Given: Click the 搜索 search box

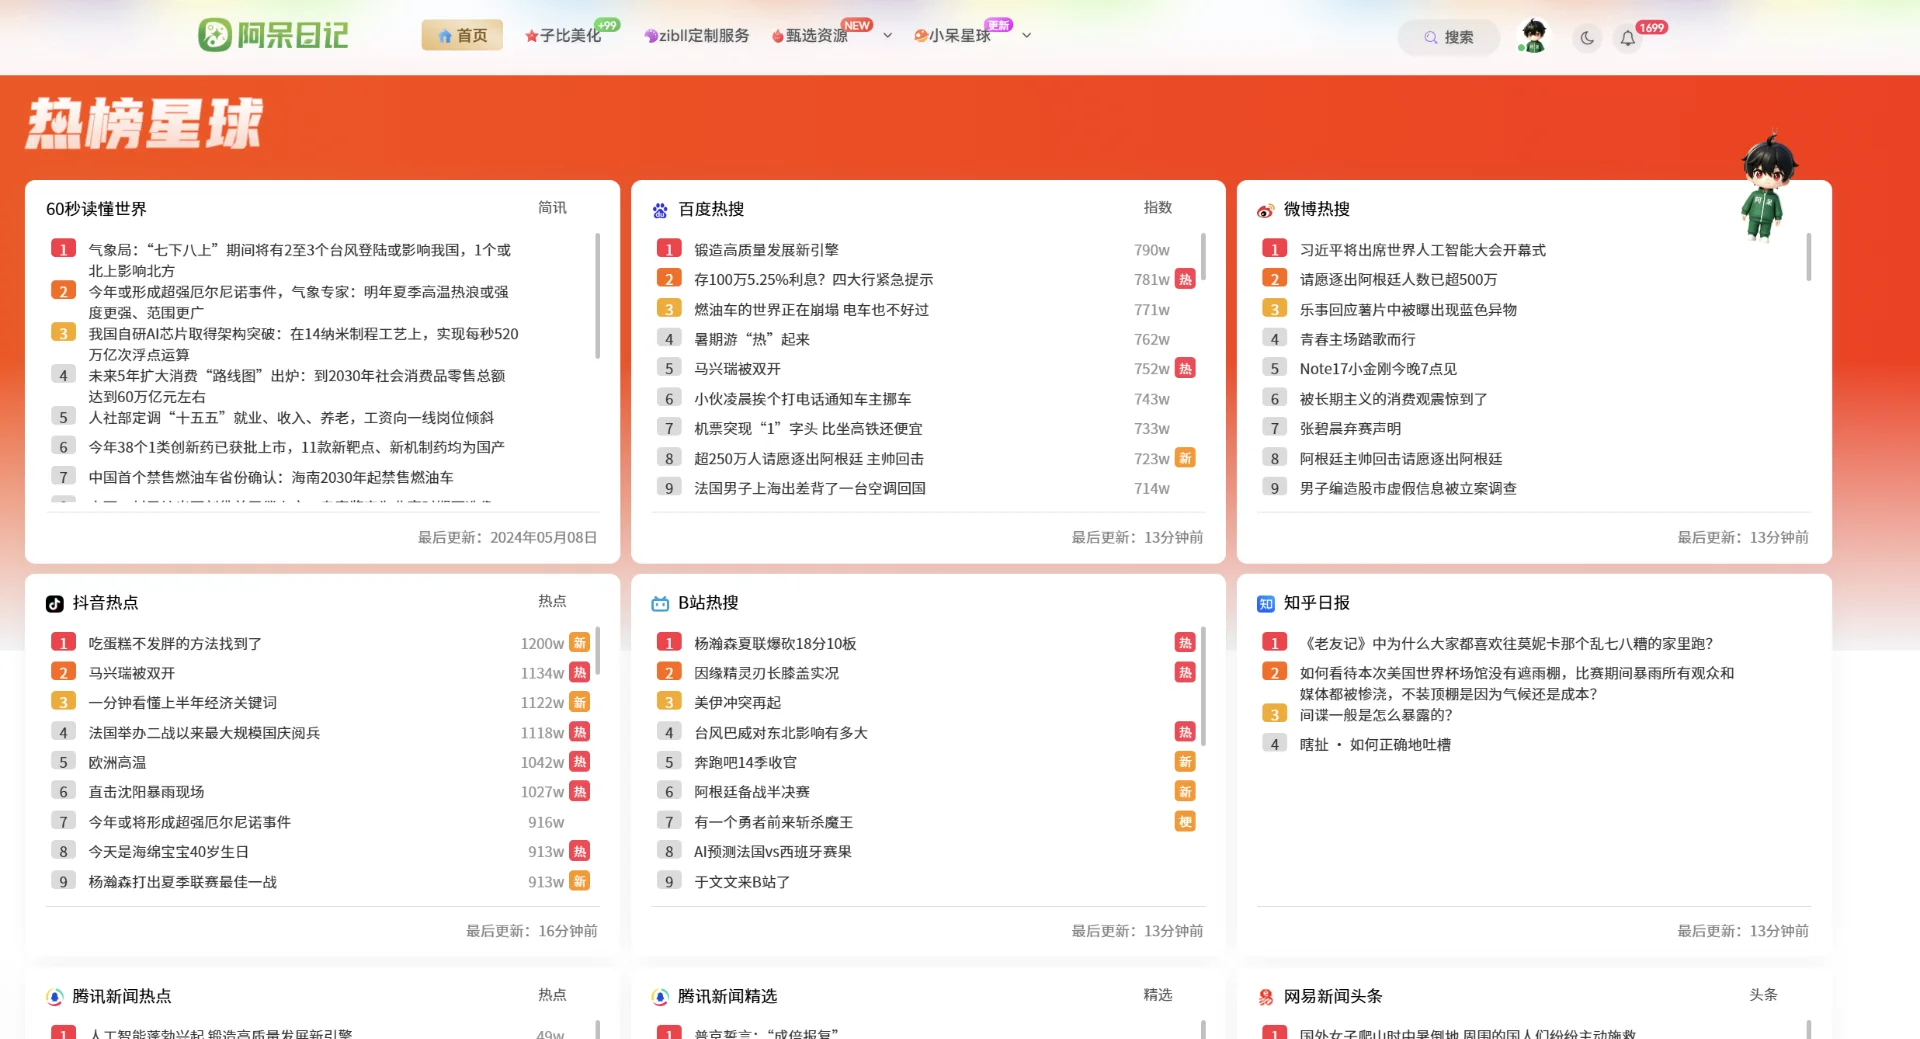Looking at the screenshot, I should click(x=1448, y=37).
